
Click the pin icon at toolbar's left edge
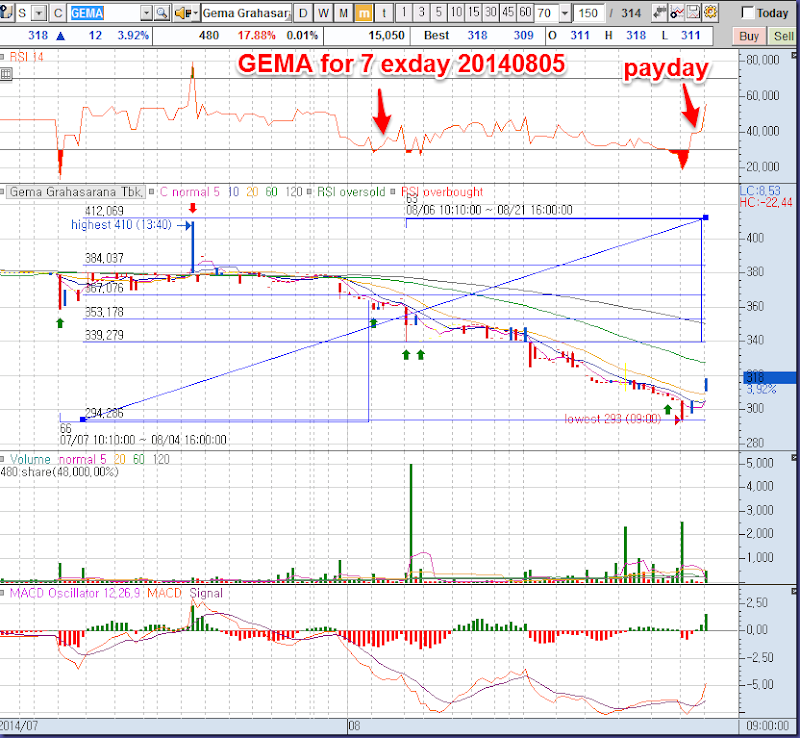tap(6, 12)
